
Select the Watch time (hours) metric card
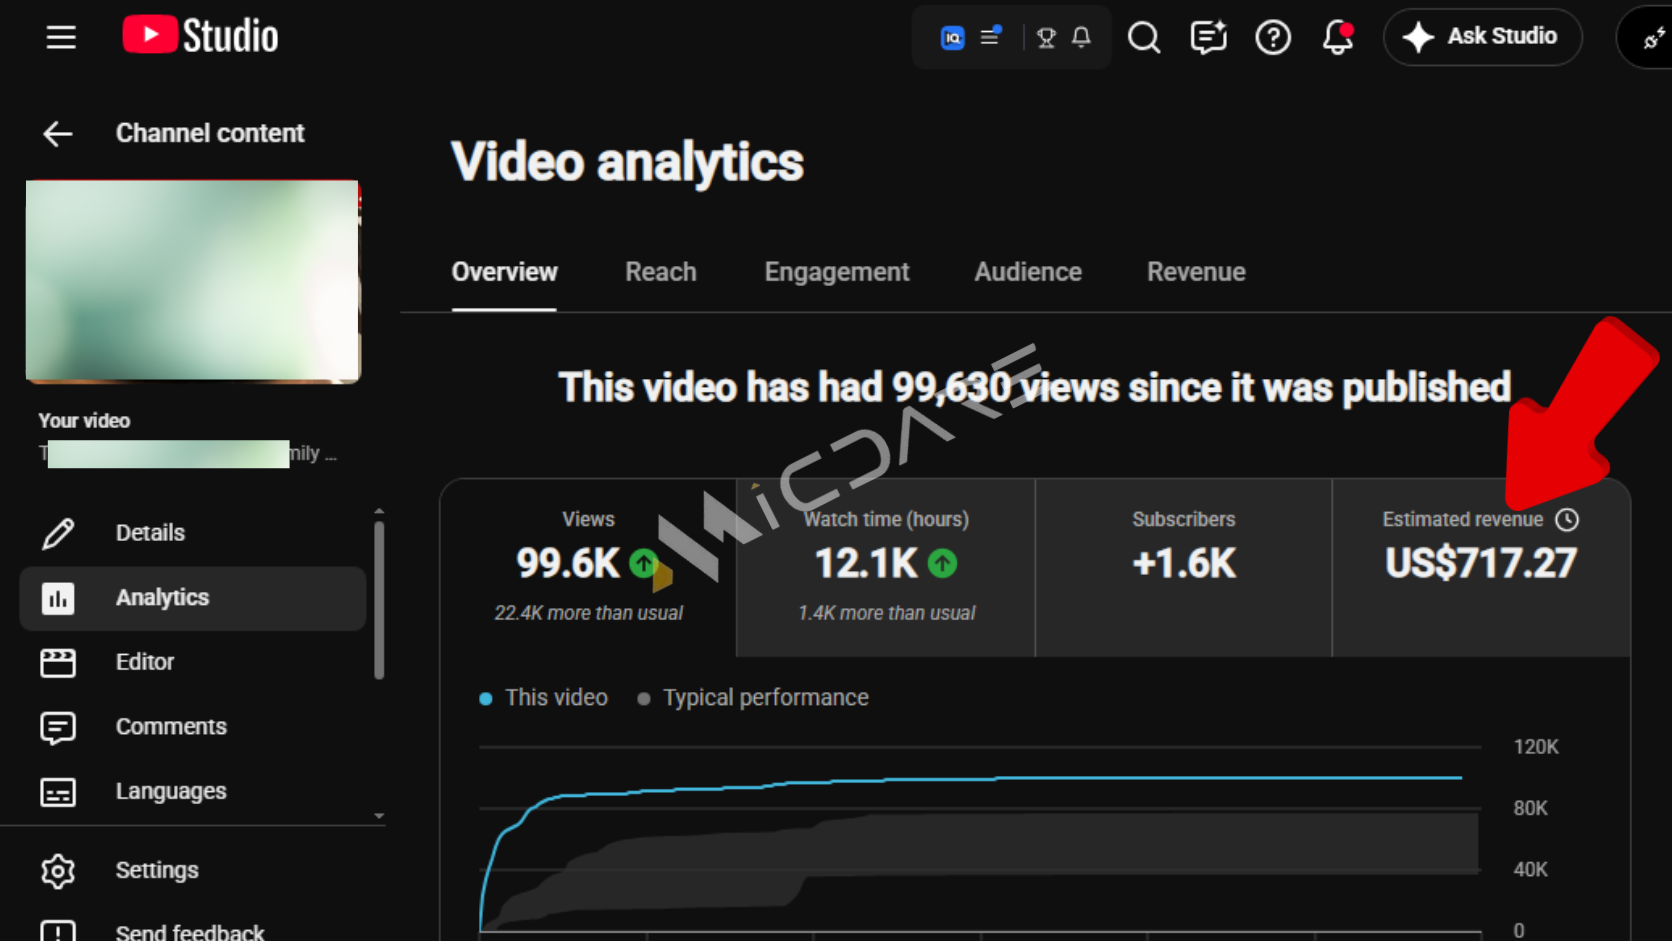click(886, 567)
